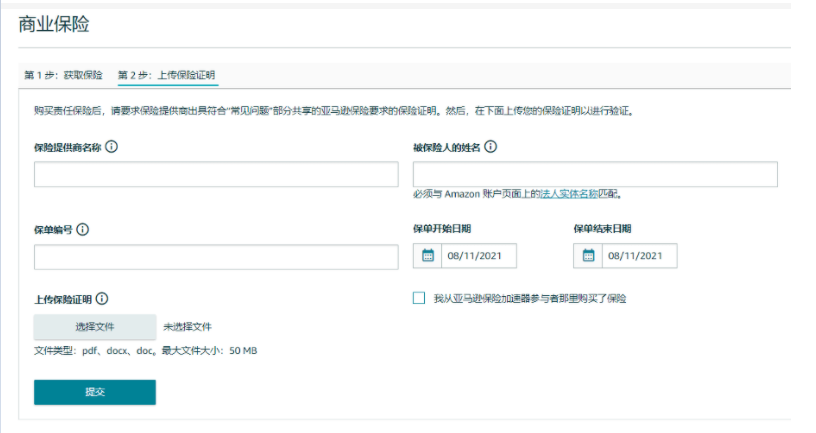Open info icon beside 上传保险证明

click(x=102, y=299)
